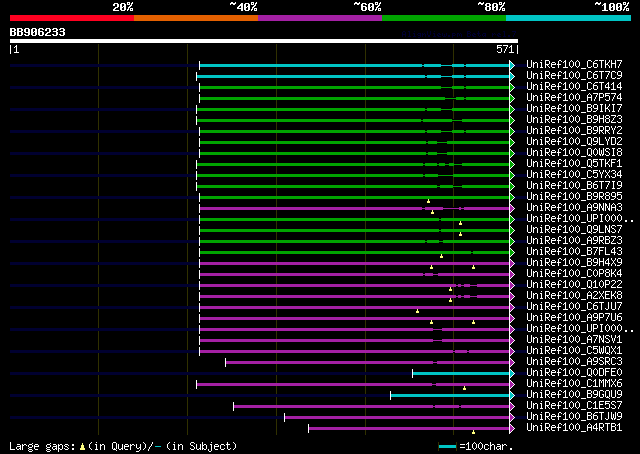This screenshot has width=640, height=454.
Task: Select the UniRef100_A4RTB1 label
Action: pyautogui.click(x=574, y=428)
